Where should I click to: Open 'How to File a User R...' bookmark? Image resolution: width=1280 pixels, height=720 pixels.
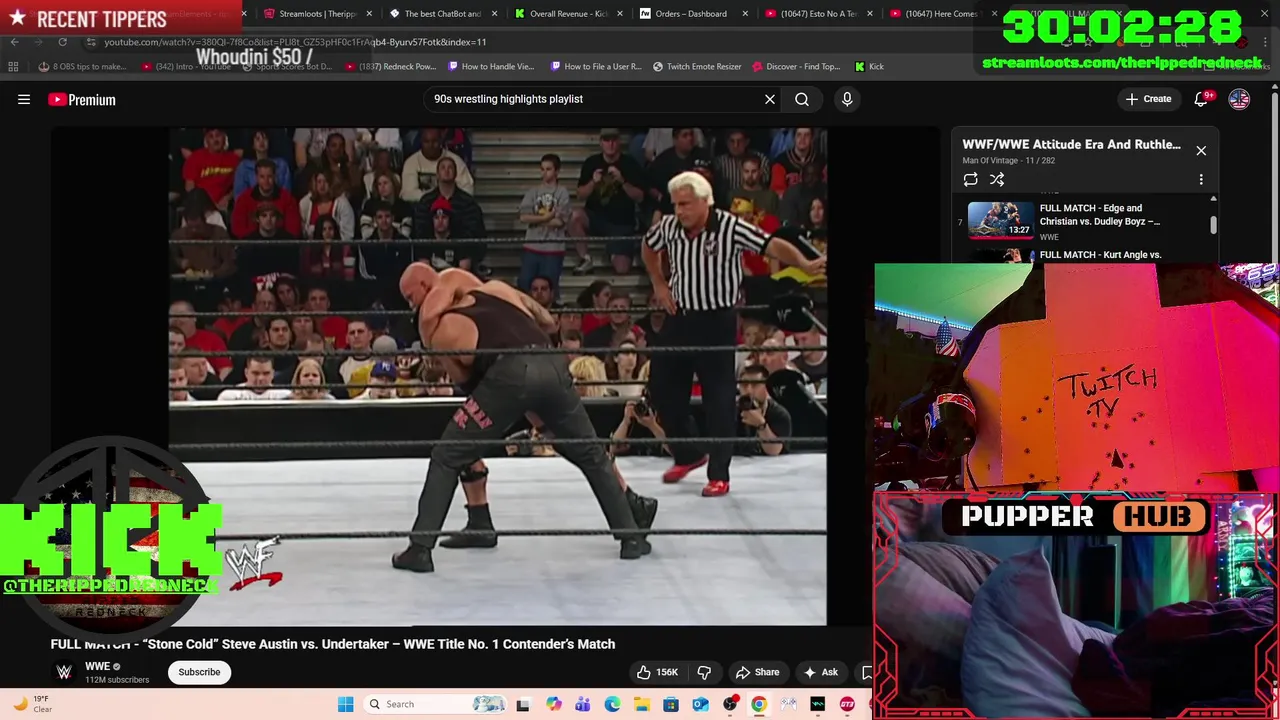tap(595, 66)
